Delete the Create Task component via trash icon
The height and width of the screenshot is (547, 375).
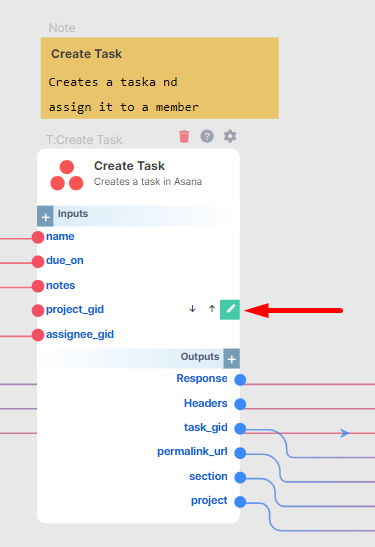184,136
